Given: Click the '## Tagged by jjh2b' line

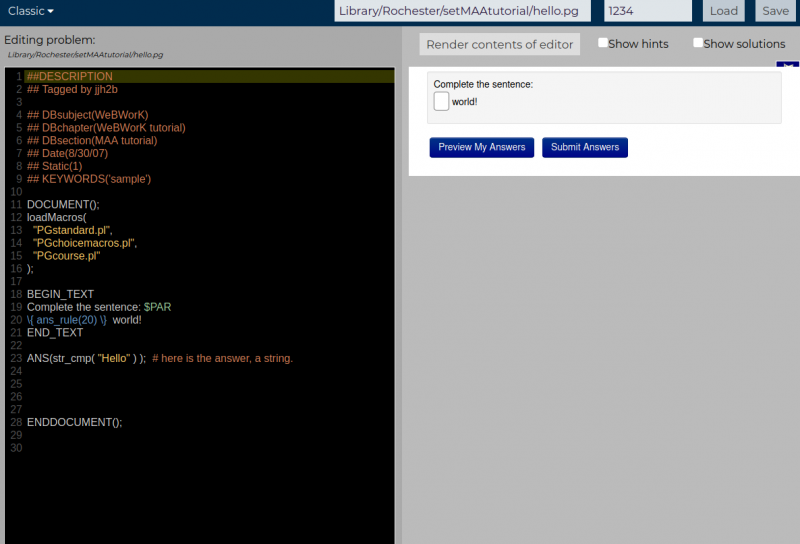Looking at the screenshot, I should [72, 89].
